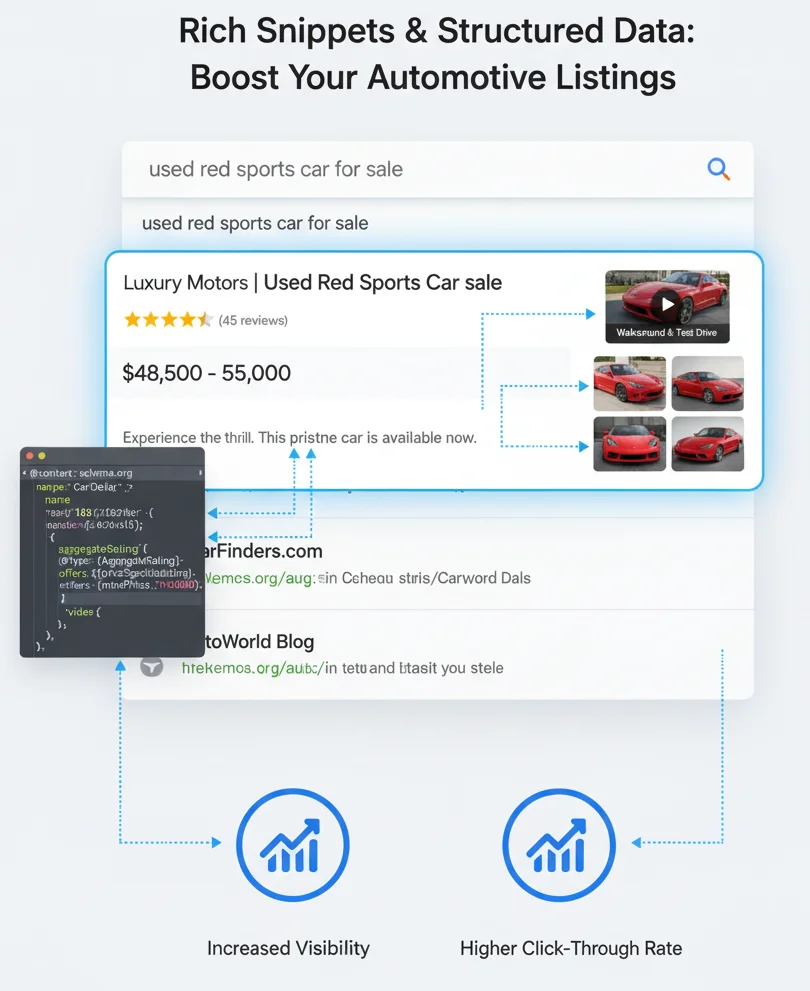
Task: Collapse the schema.org block via the left arrow
Action: (25, 473)
